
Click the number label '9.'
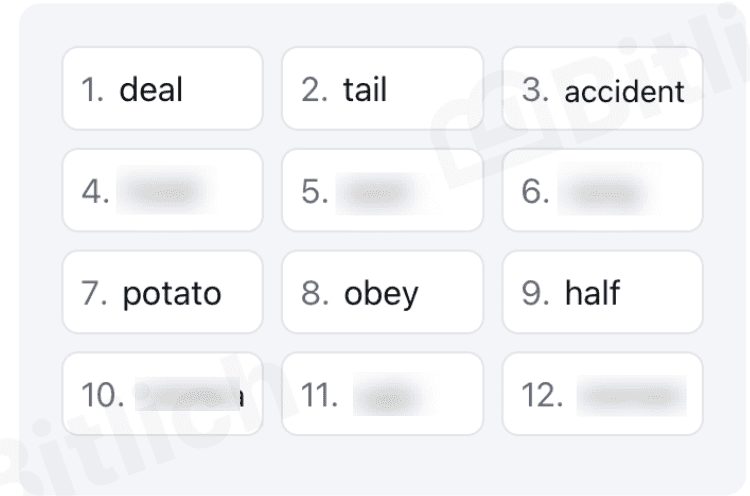pyautogui.click(x=535, y=293)
